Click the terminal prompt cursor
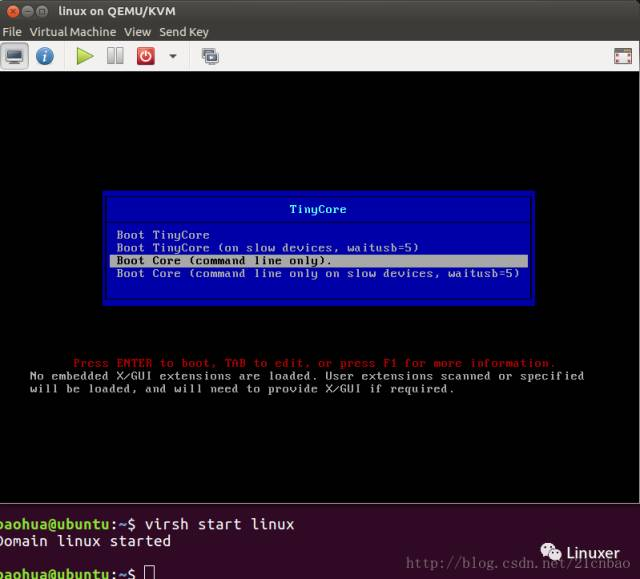 point(150,572)
